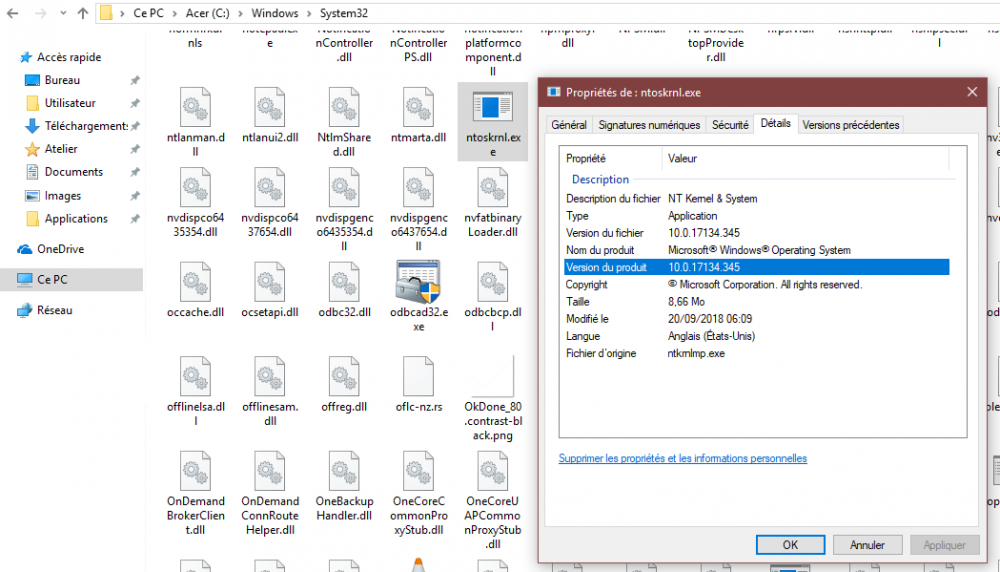Select Réseau in the navigation tree
This screenshot has height=572, width=1000.
(x=55, y=310)
